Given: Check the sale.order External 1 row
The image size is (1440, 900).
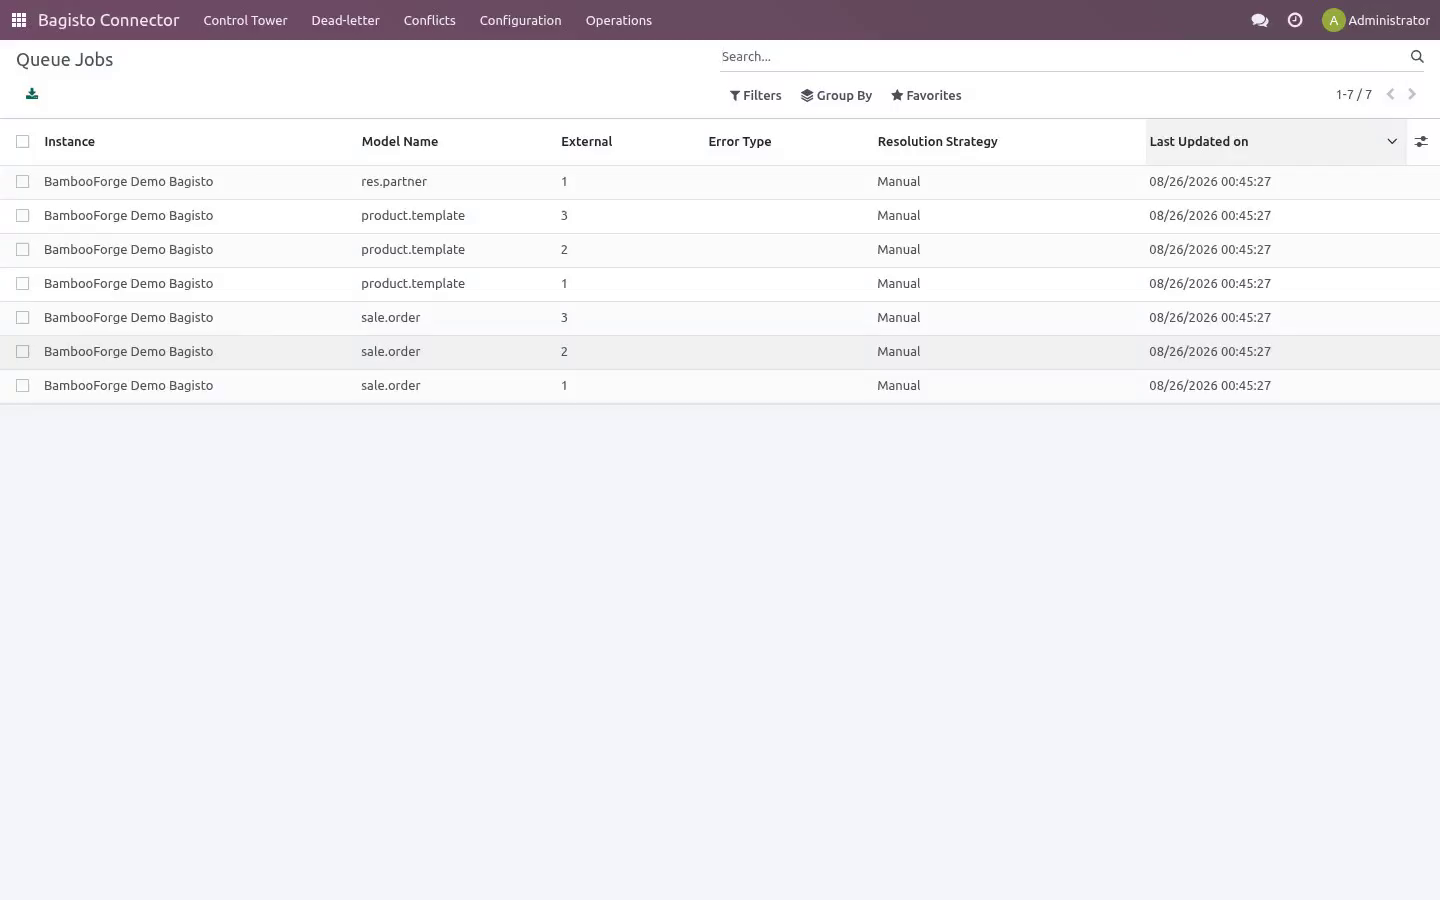Looking at the screenshot, I should [x=23, y=386].
